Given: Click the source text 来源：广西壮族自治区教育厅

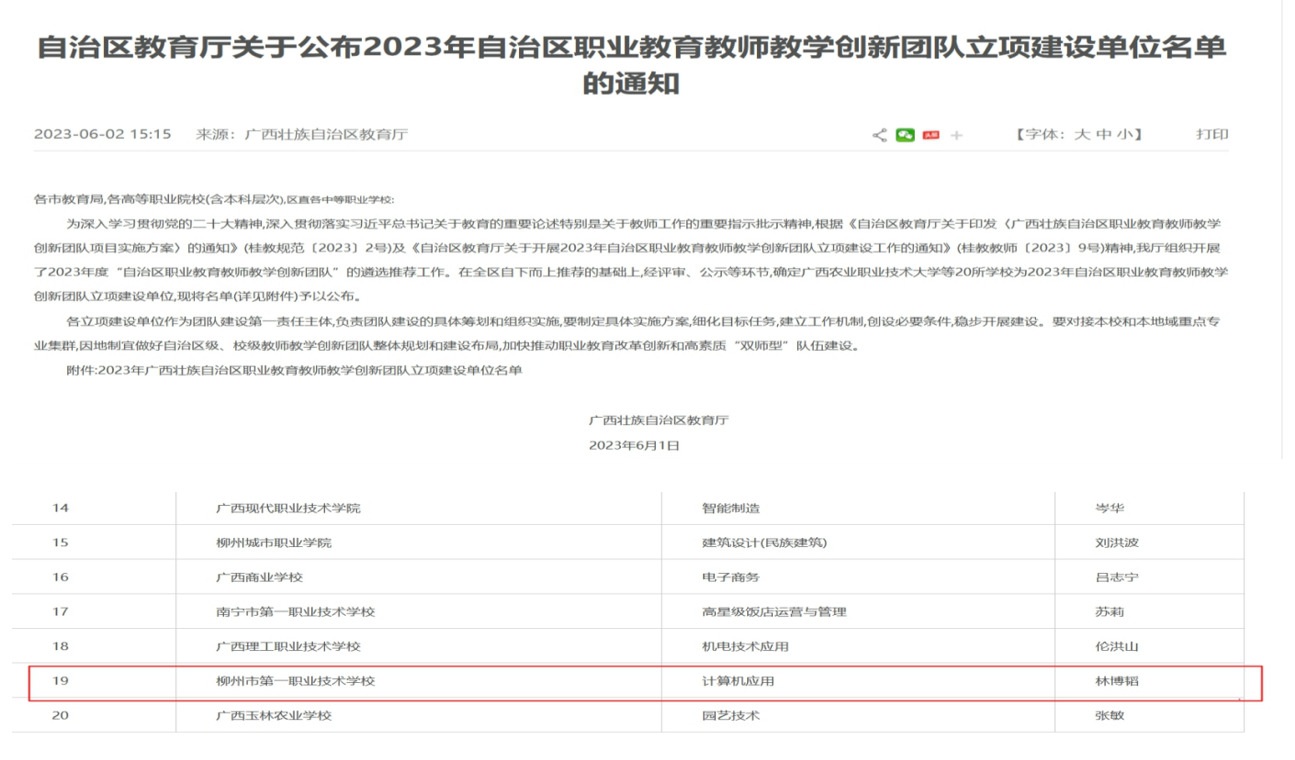Looking at the screenshot, I should tap(301, 134).
